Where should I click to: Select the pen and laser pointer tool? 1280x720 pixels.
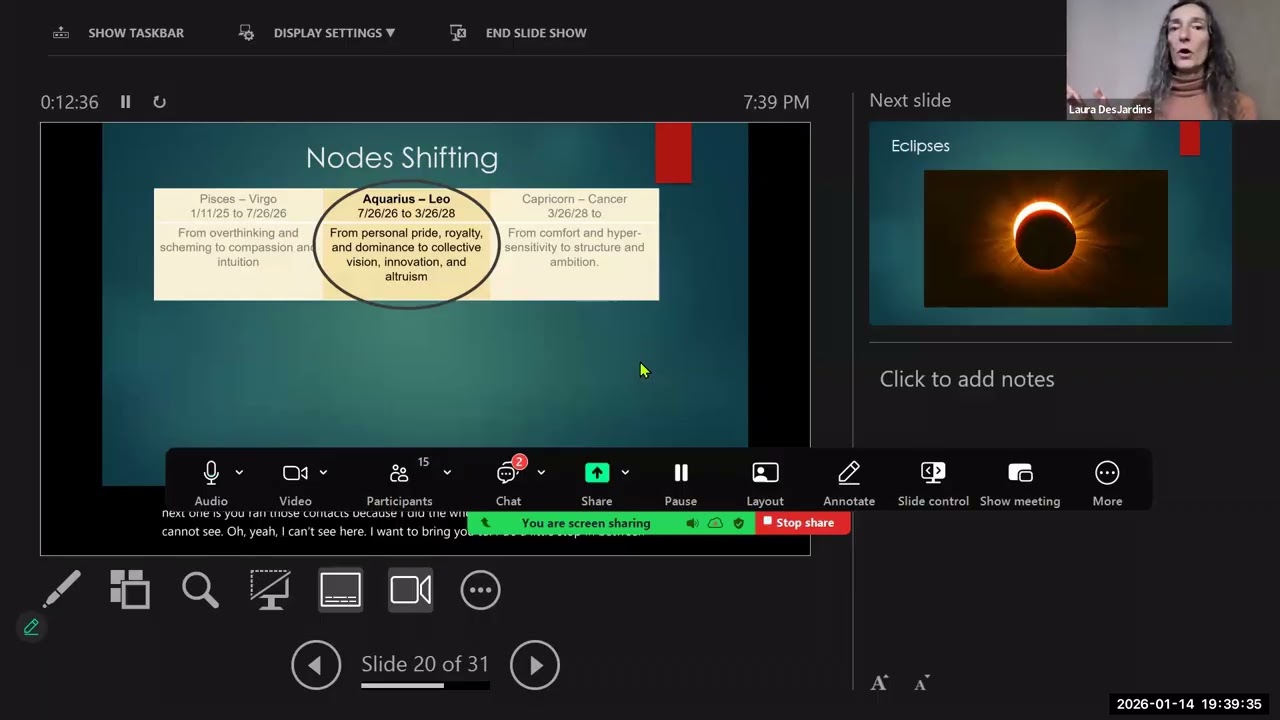click(62, 590)
